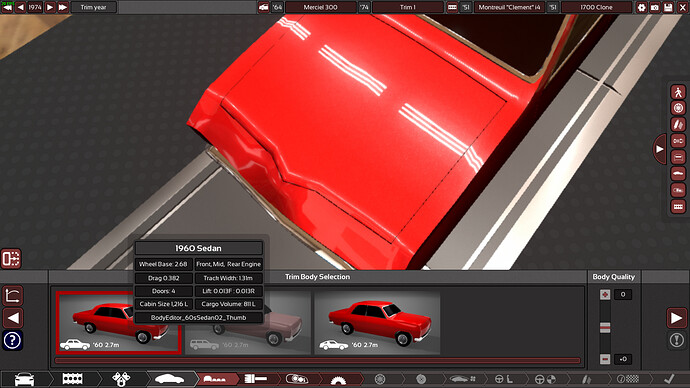Click the Body Quality top value field
The width and height of the screenshot is (690, 388).
tap(623, 294)
